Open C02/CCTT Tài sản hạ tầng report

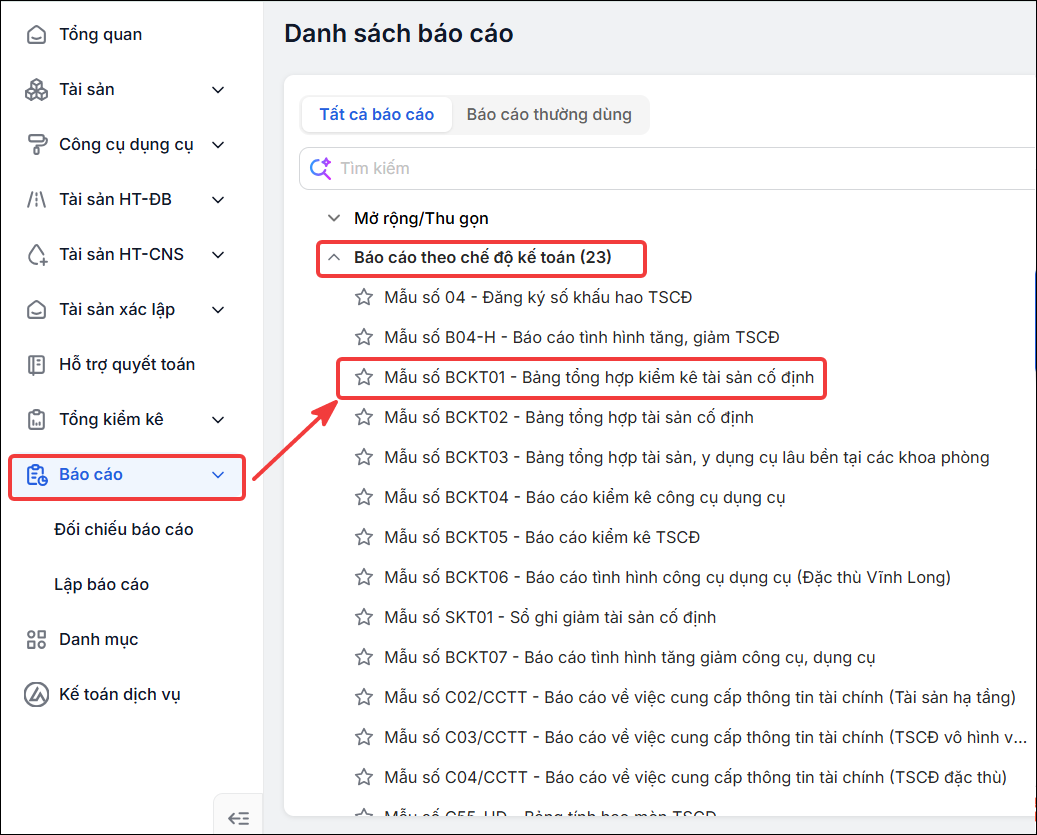pyautogui.click(x=700, y=697)
